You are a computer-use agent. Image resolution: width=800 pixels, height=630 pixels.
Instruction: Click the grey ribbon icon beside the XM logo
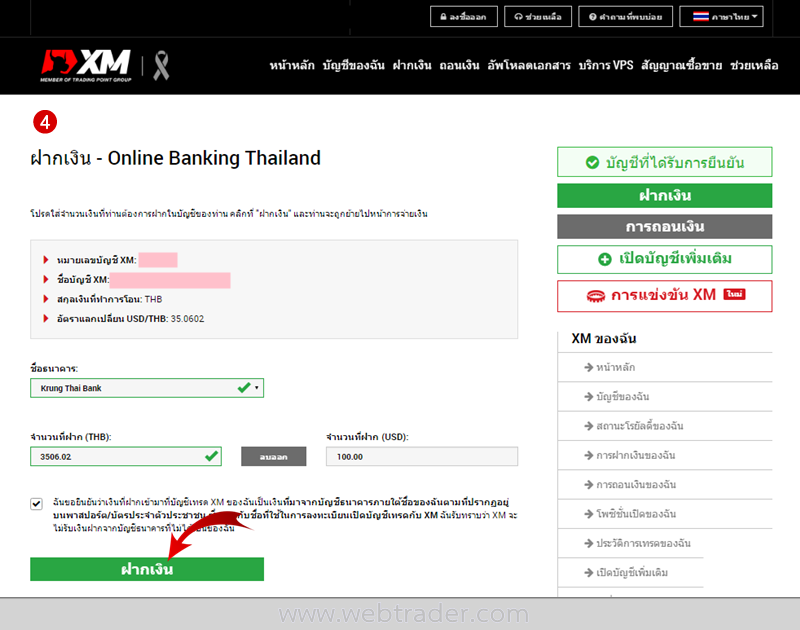click(161, 65)
